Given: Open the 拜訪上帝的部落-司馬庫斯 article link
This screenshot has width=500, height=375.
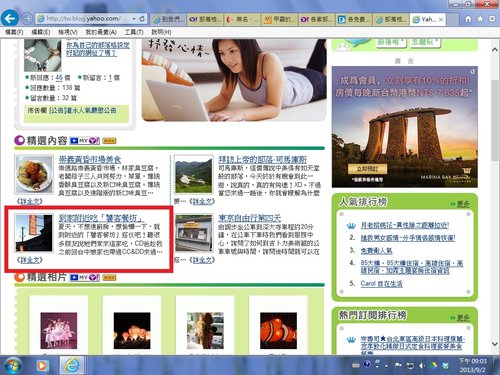Looking at the screenshot, I should (x=262, y=159).
